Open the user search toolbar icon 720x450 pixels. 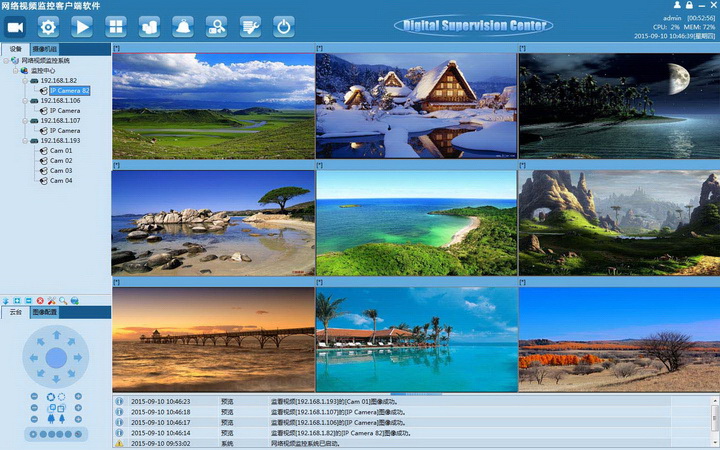pyautogui.click(x=217, y=27)
